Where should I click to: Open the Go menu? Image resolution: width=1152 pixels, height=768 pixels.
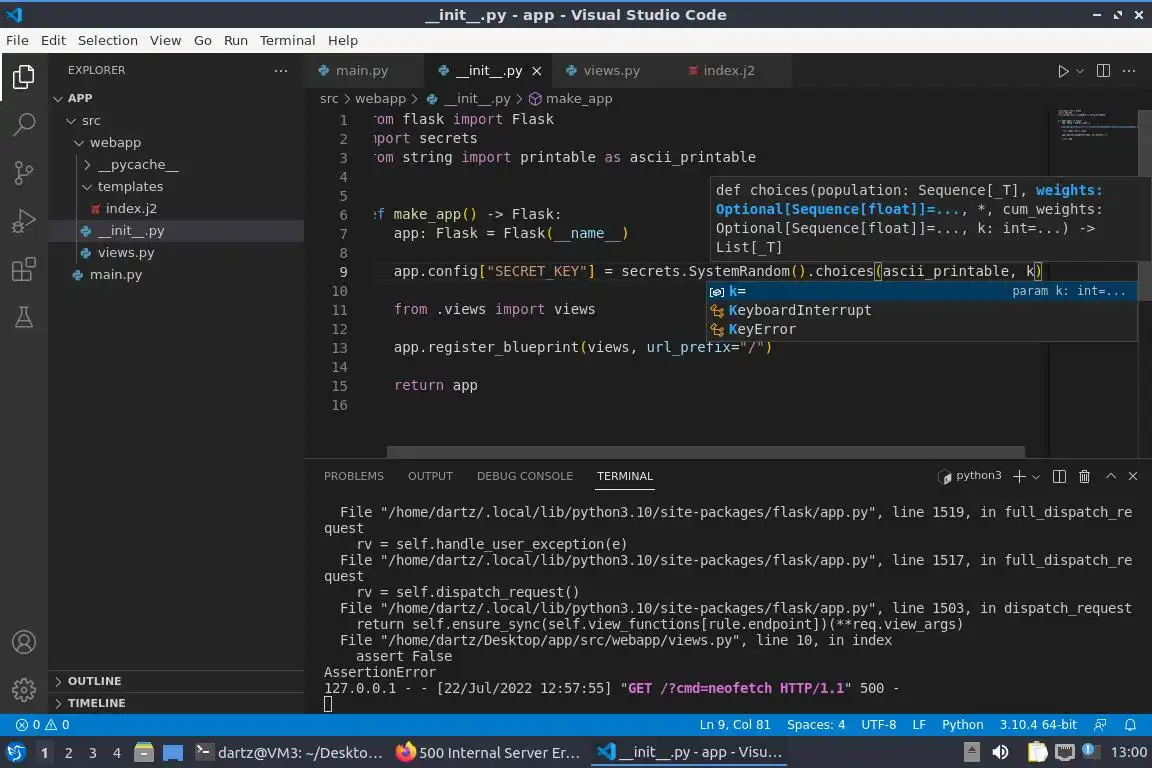pos(203,40)
